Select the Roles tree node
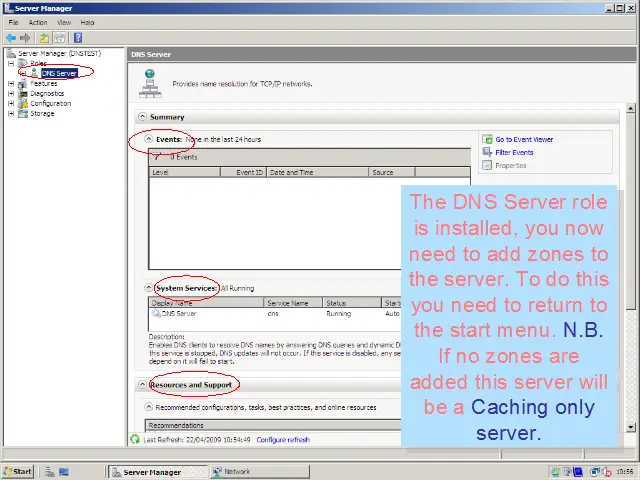This screenshot has height=480, width=640. [38, 63]
